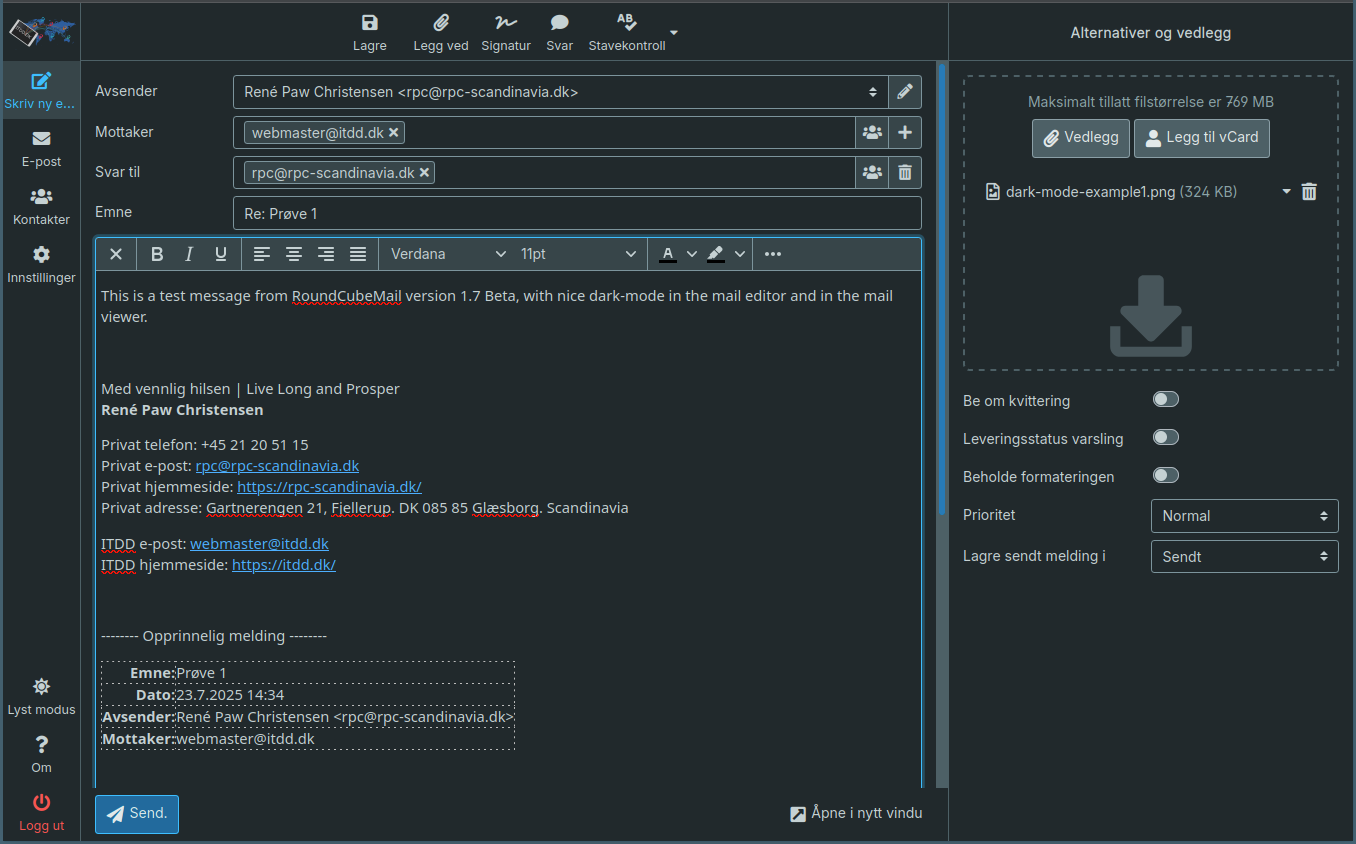Image resolution: width=1356 pixels, height=844 pixels.
Task: Open the Prioritet dropdown
Action: (x=1244, y=515)
